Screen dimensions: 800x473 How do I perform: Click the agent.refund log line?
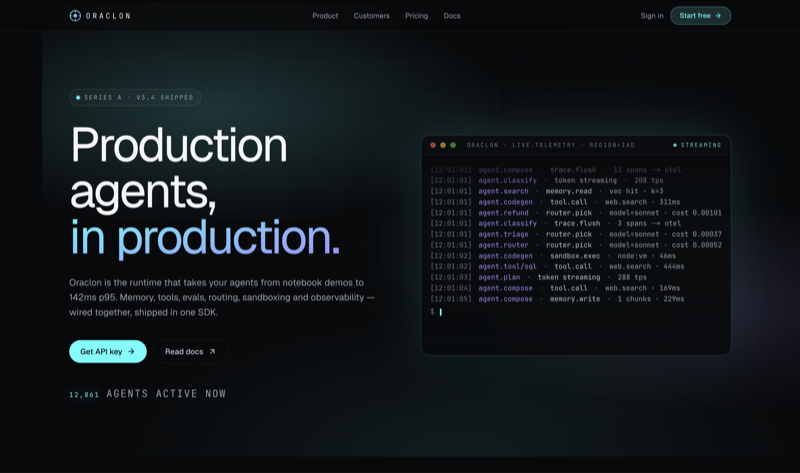[576, 213]
